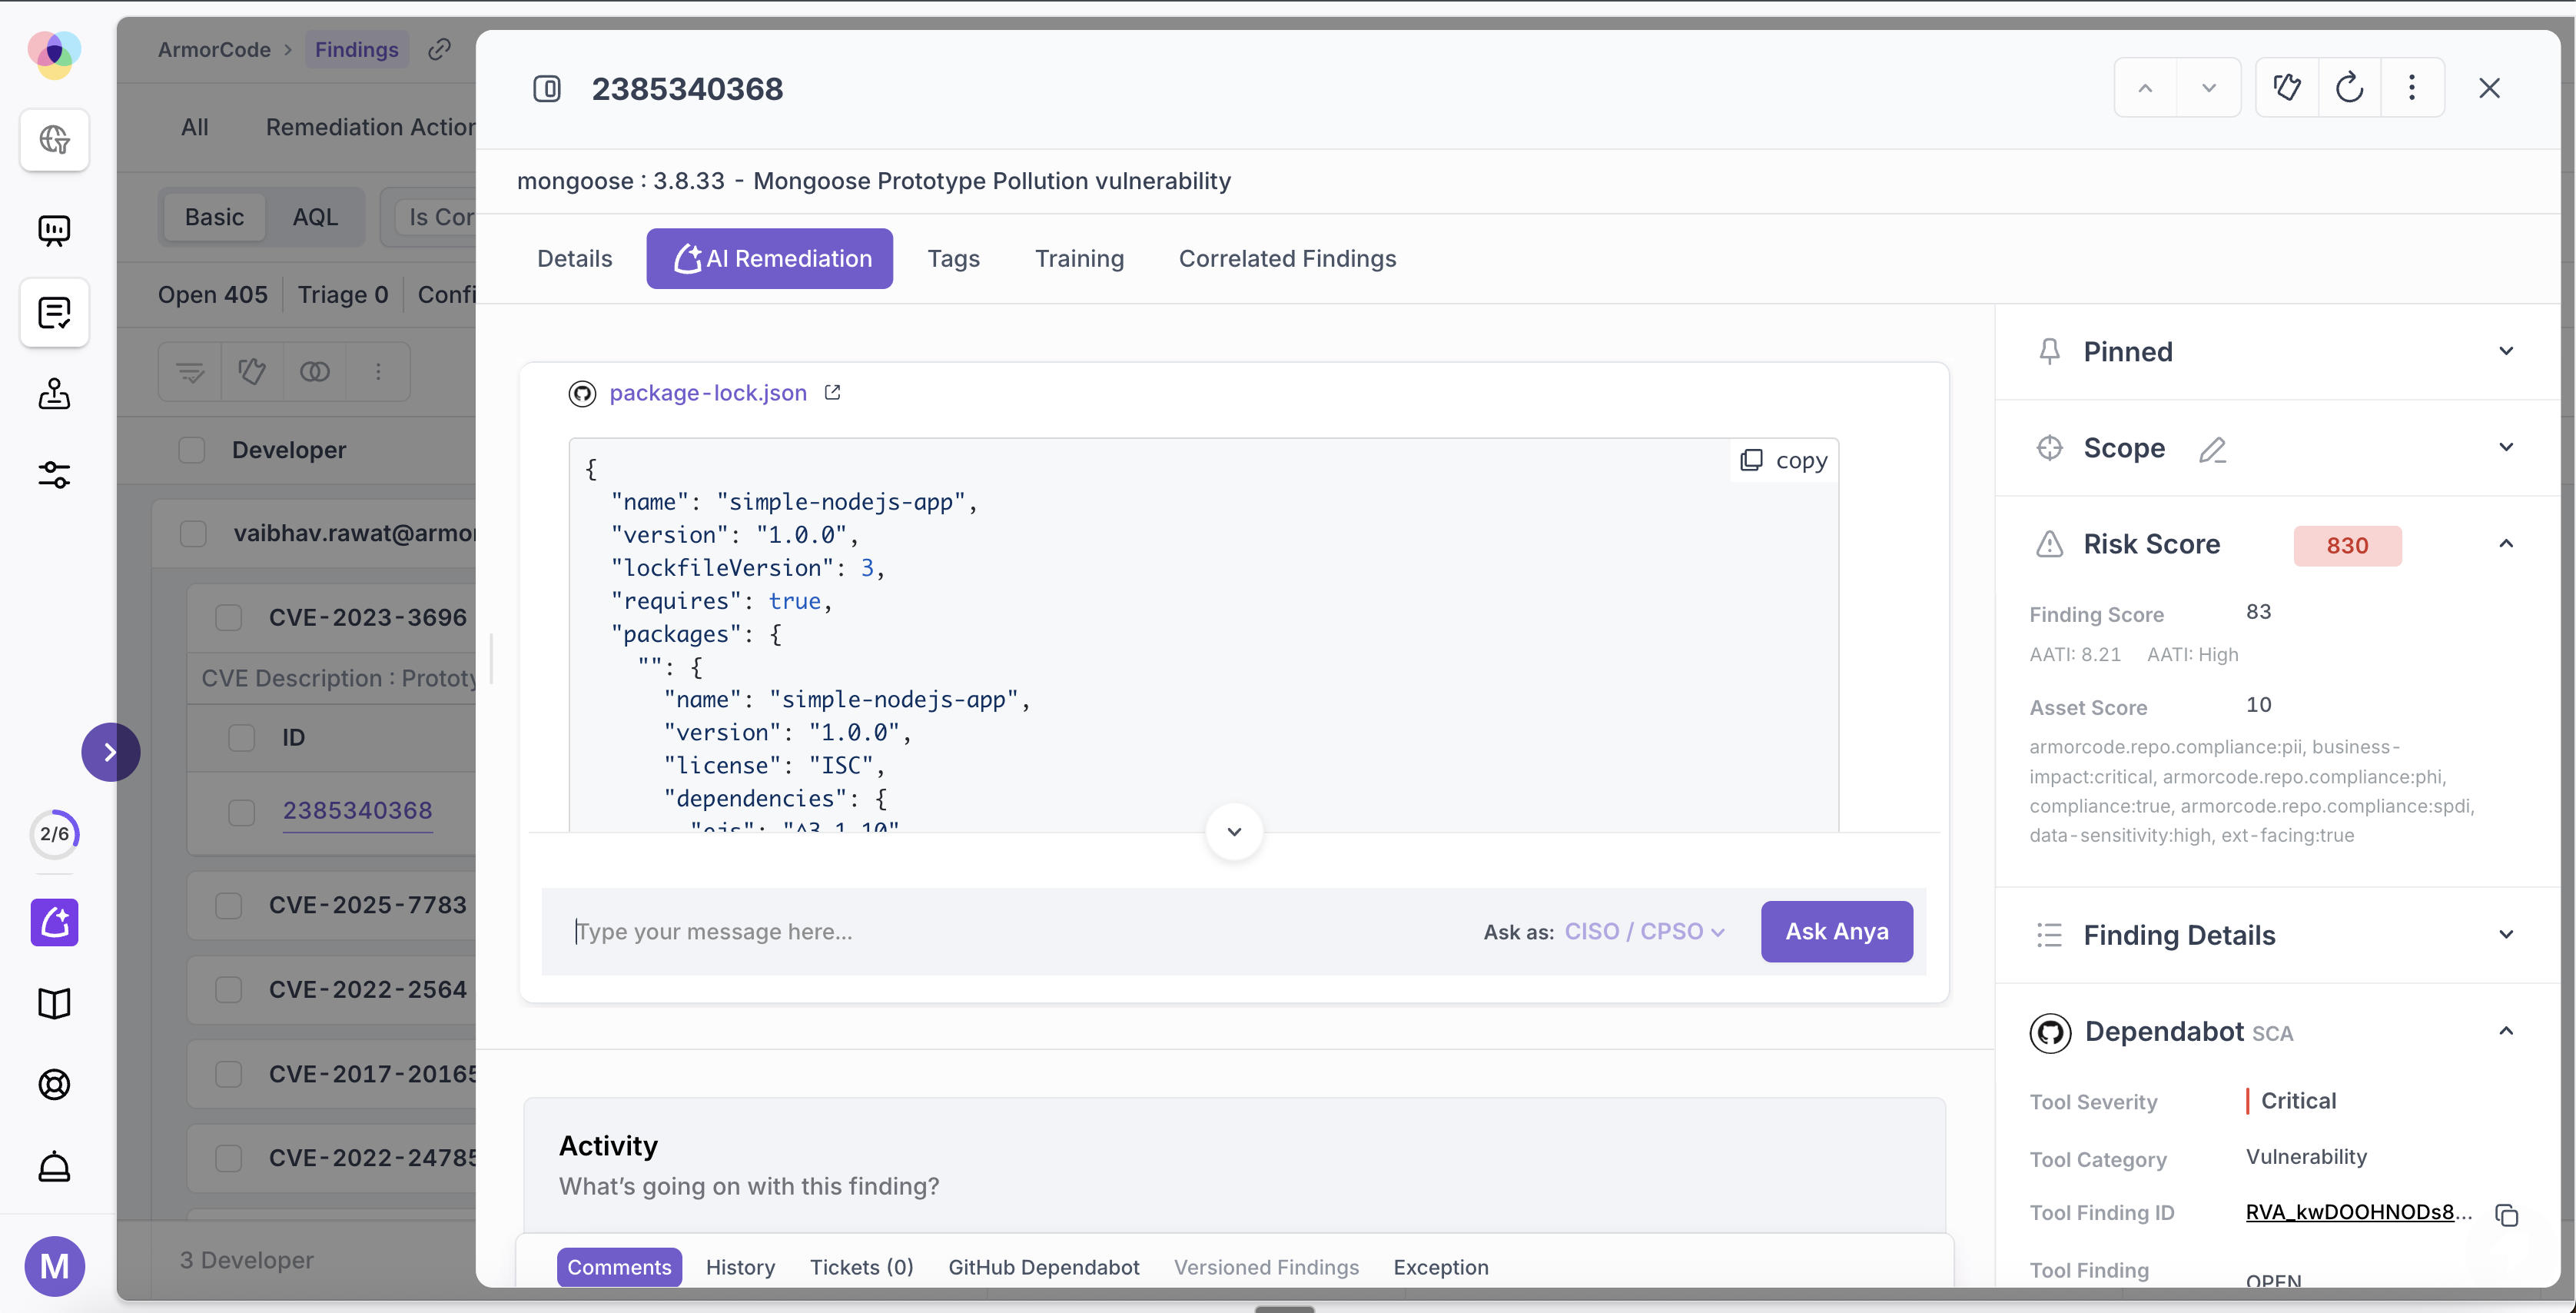This screenshot has width=2576, height=1313.
Task: Go to next finding with down chevron
Action: pyautogui.click(x=2209, y=88)
